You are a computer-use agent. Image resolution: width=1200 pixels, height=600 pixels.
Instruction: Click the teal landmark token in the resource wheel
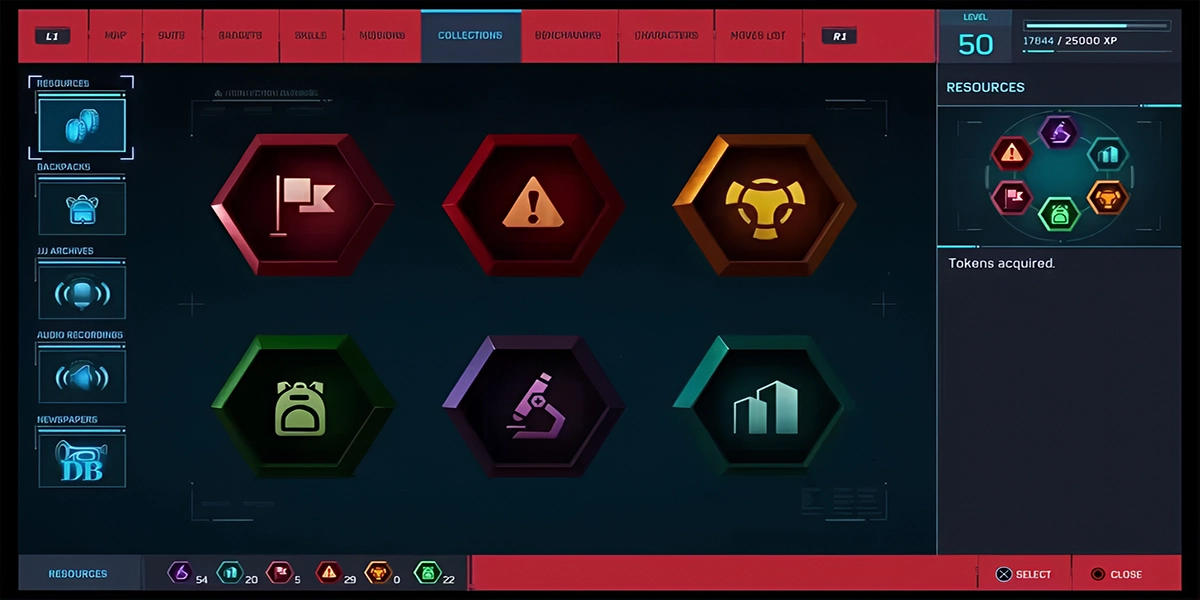[x=1107, y=154]
